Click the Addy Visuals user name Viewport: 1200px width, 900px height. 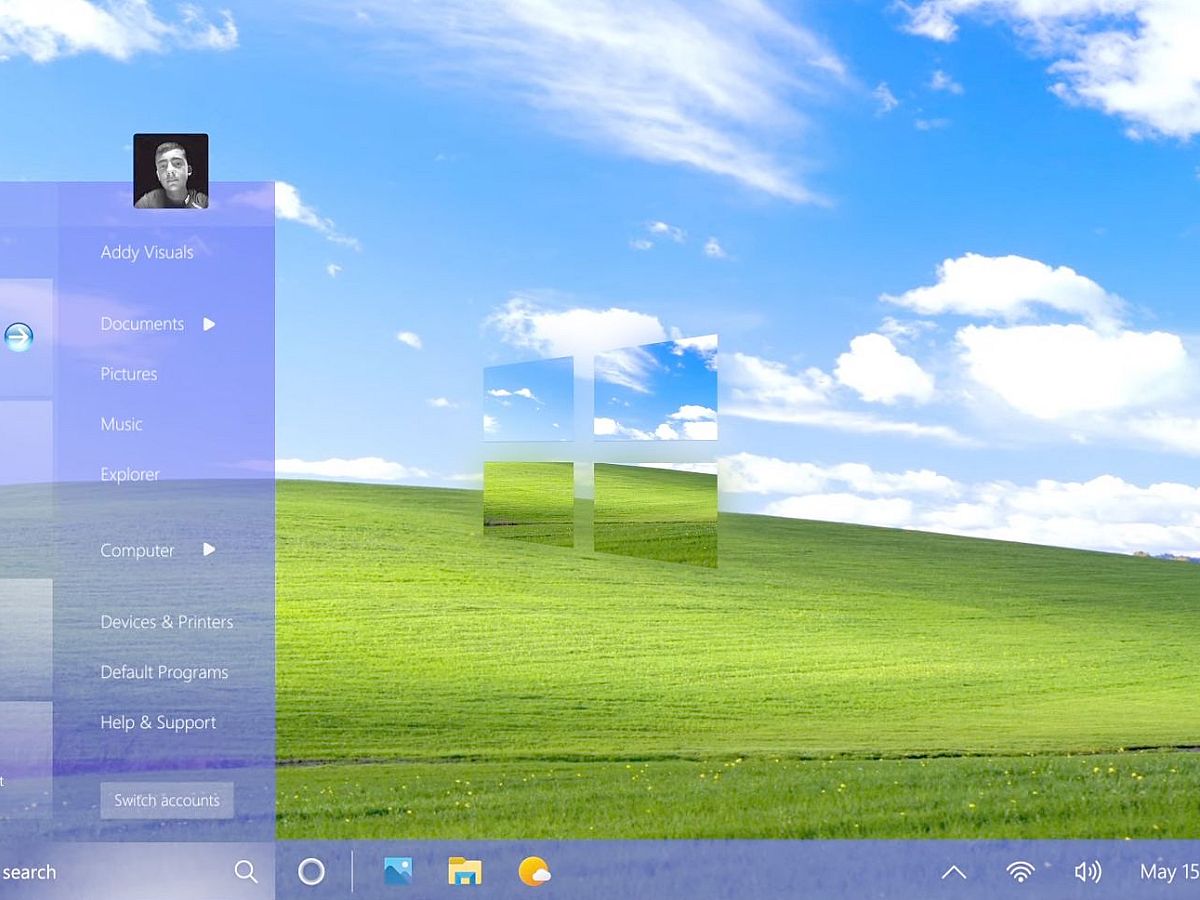147,252
